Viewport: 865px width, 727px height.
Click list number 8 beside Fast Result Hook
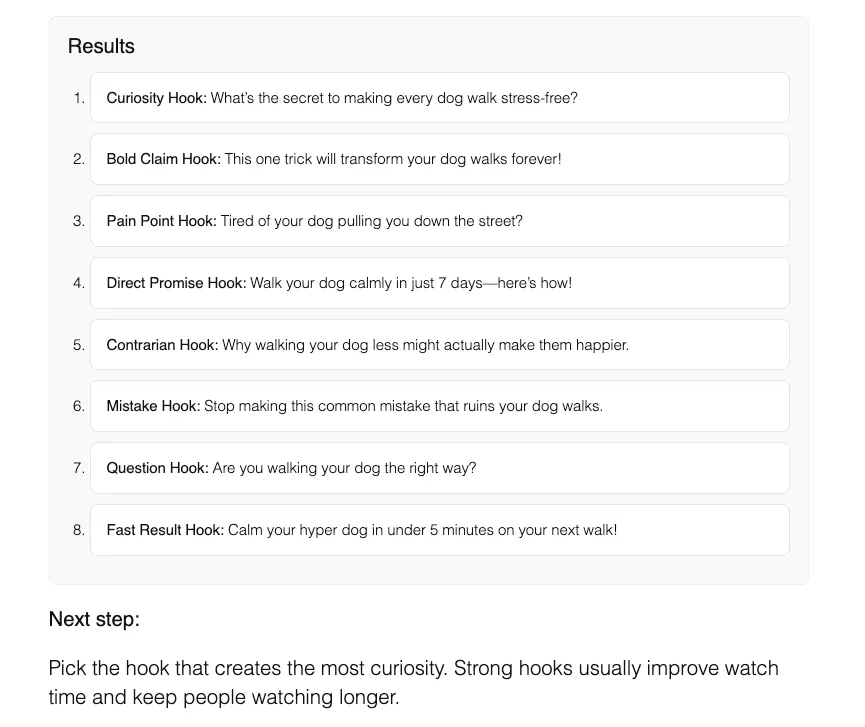[x=79, y=530]
